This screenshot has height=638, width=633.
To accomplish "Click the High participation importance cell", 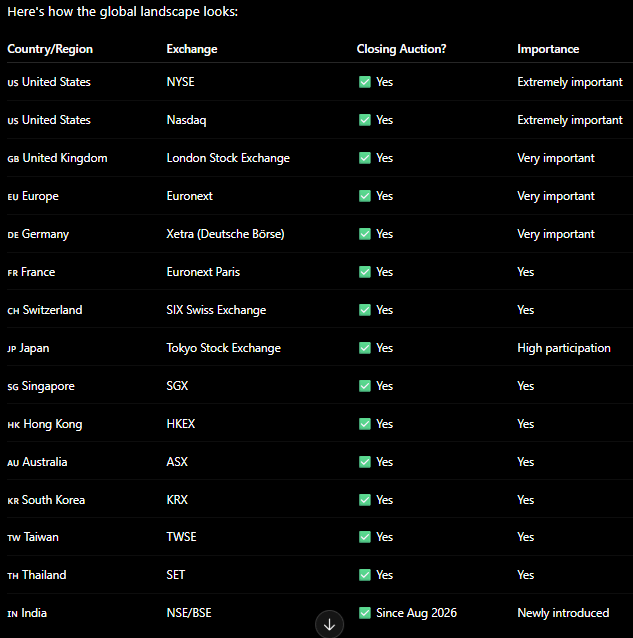I will 564,348.
